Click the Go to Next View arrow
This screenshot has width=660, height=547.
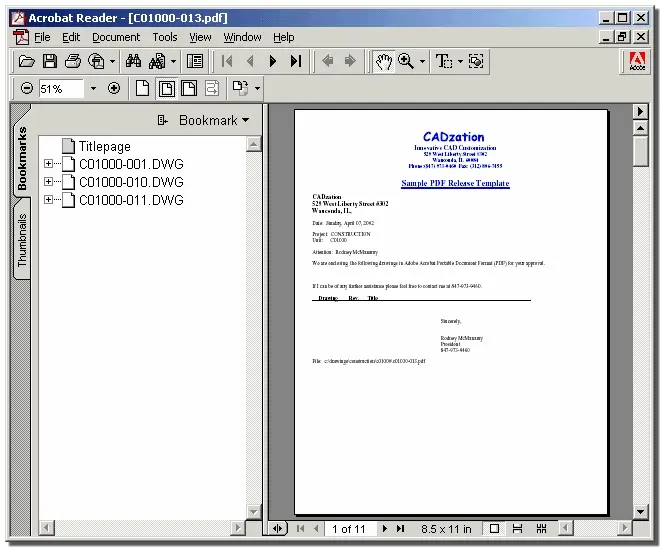point(350,61)
